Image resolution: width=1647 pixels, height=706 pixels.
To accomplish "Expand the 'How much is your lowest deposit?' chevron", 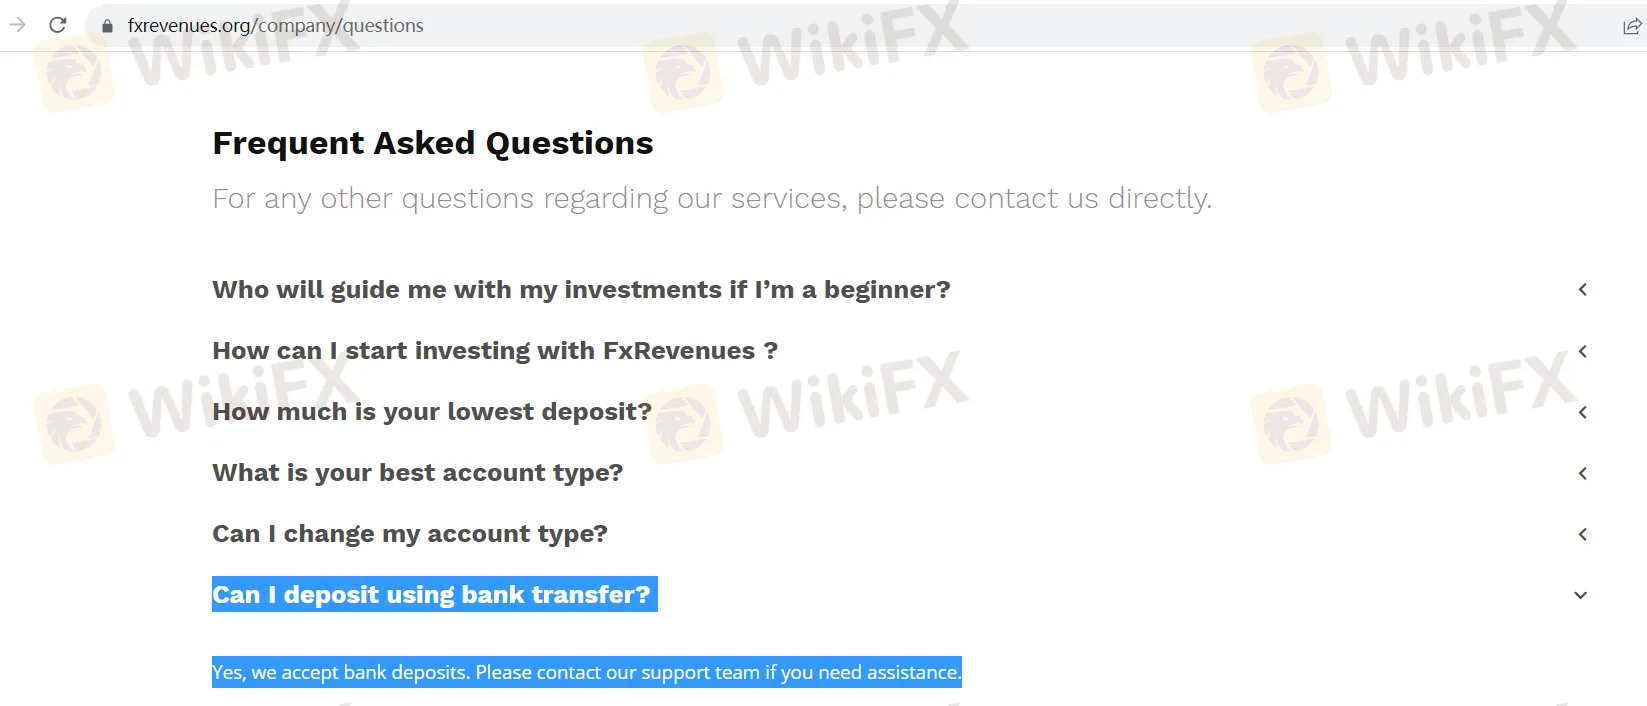I will pos(1583,411).
